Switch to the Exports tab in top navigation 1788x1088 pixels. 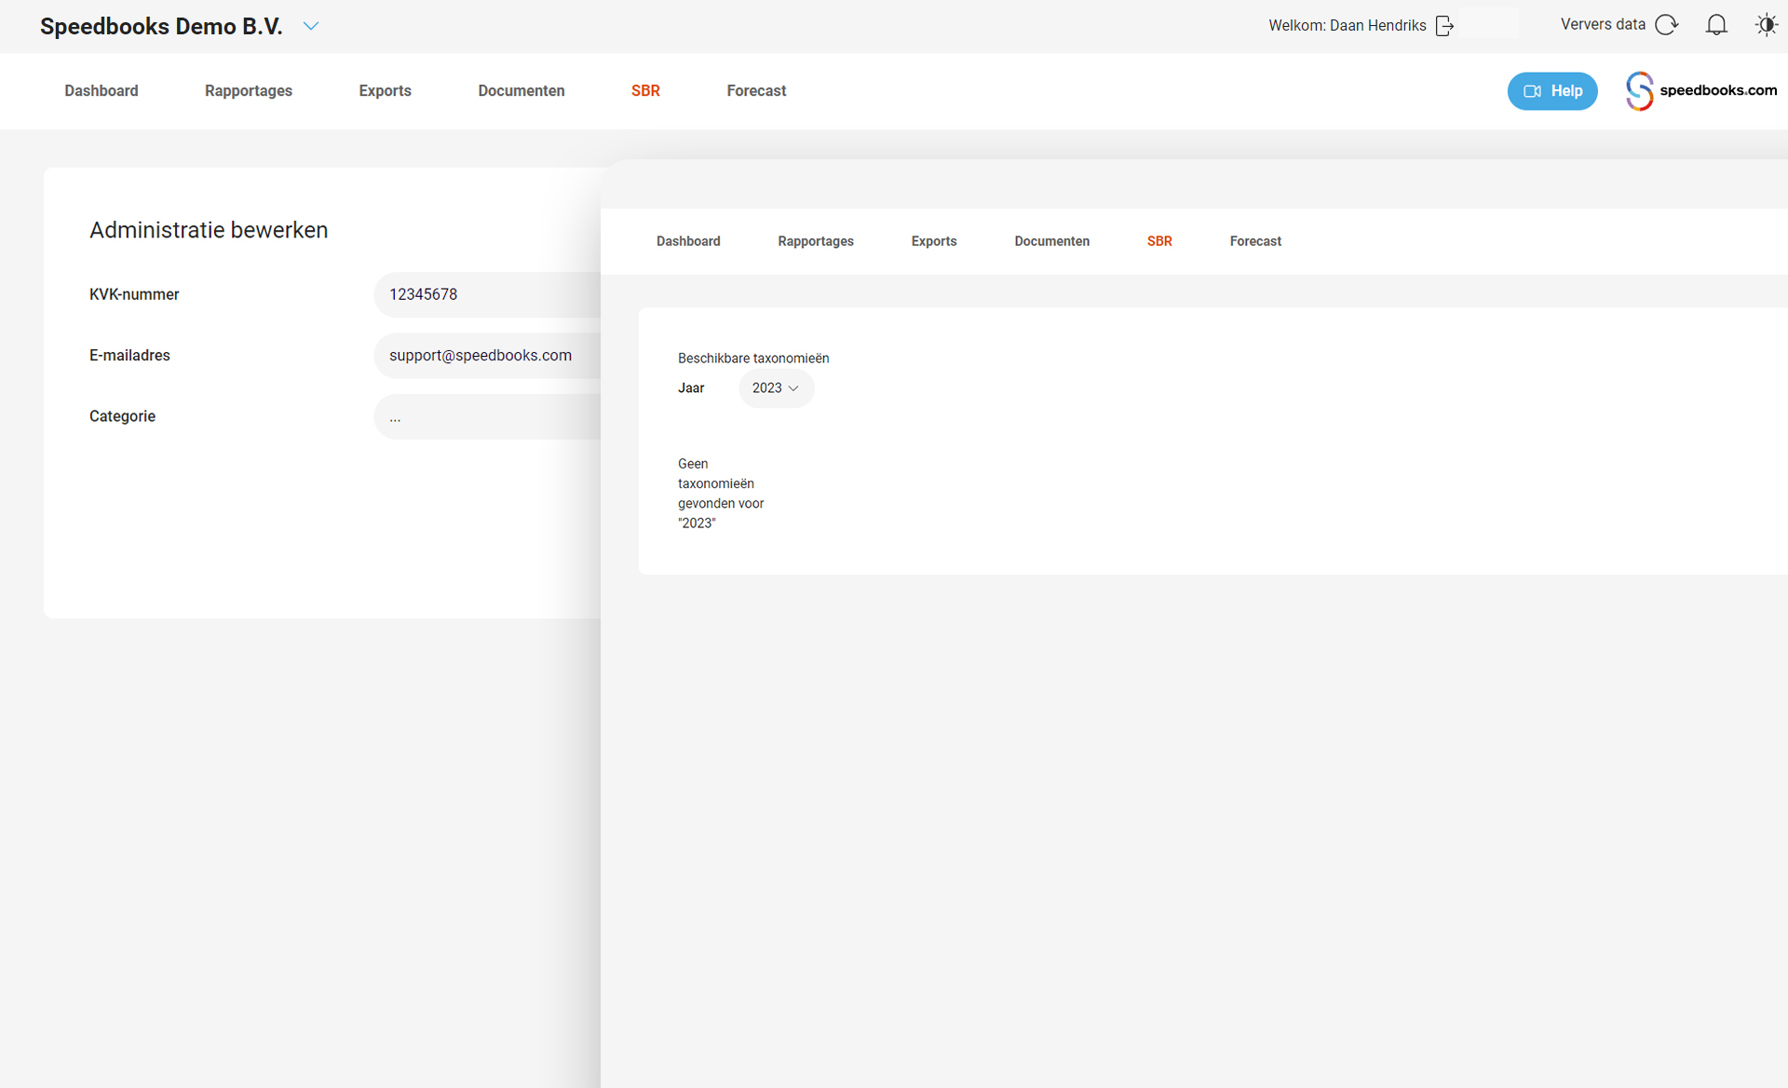pyautogui.click(x=385, y=91)
